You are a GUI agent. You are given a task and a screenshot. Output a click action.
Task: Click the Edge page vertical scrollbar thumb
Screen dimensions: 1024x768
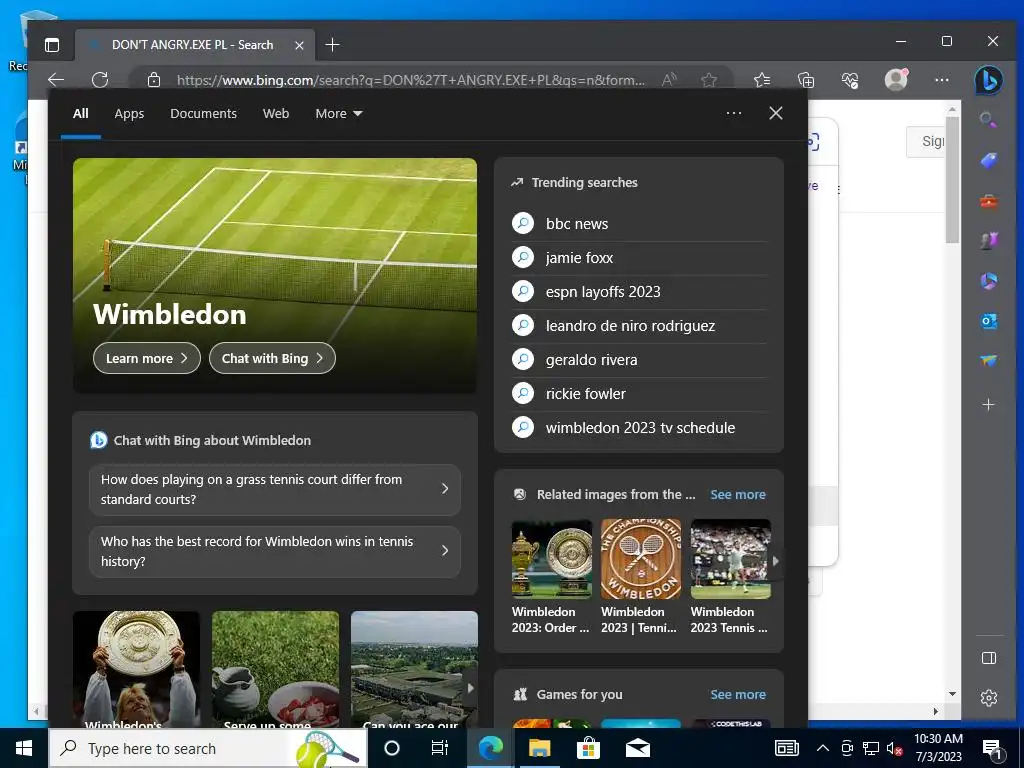click(952, 180)
